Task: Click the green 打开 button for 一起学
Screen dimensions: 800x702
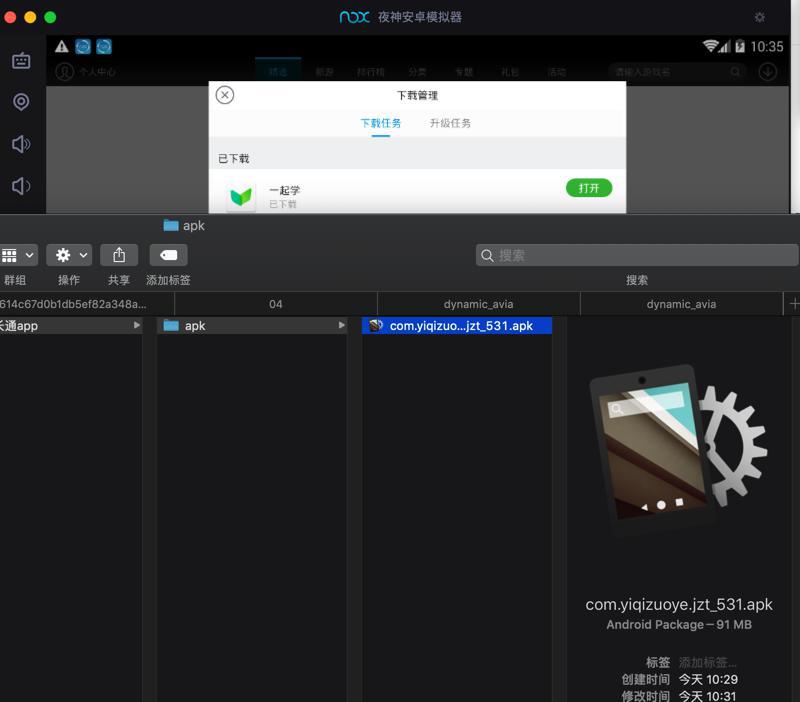Action: (x=589, y=188)
